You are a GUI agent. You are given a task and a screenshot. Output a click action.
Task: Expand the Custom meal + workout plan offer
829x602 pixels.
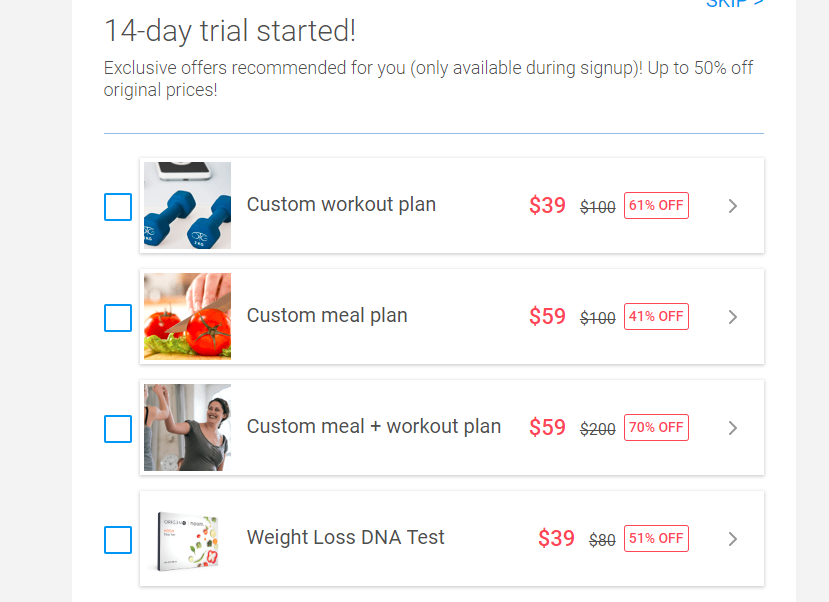(x=732, y=427)
